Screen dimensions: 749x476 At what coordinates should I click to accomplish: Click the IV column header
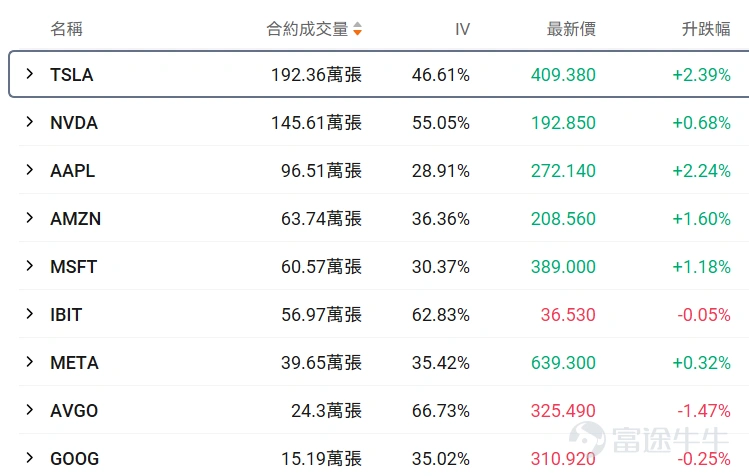[462, 30]
